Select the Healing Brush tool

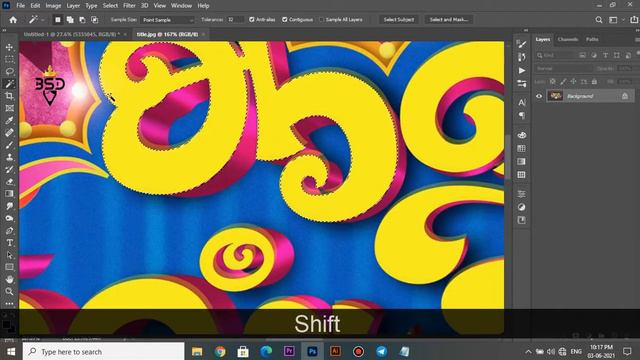click(9, 133)
